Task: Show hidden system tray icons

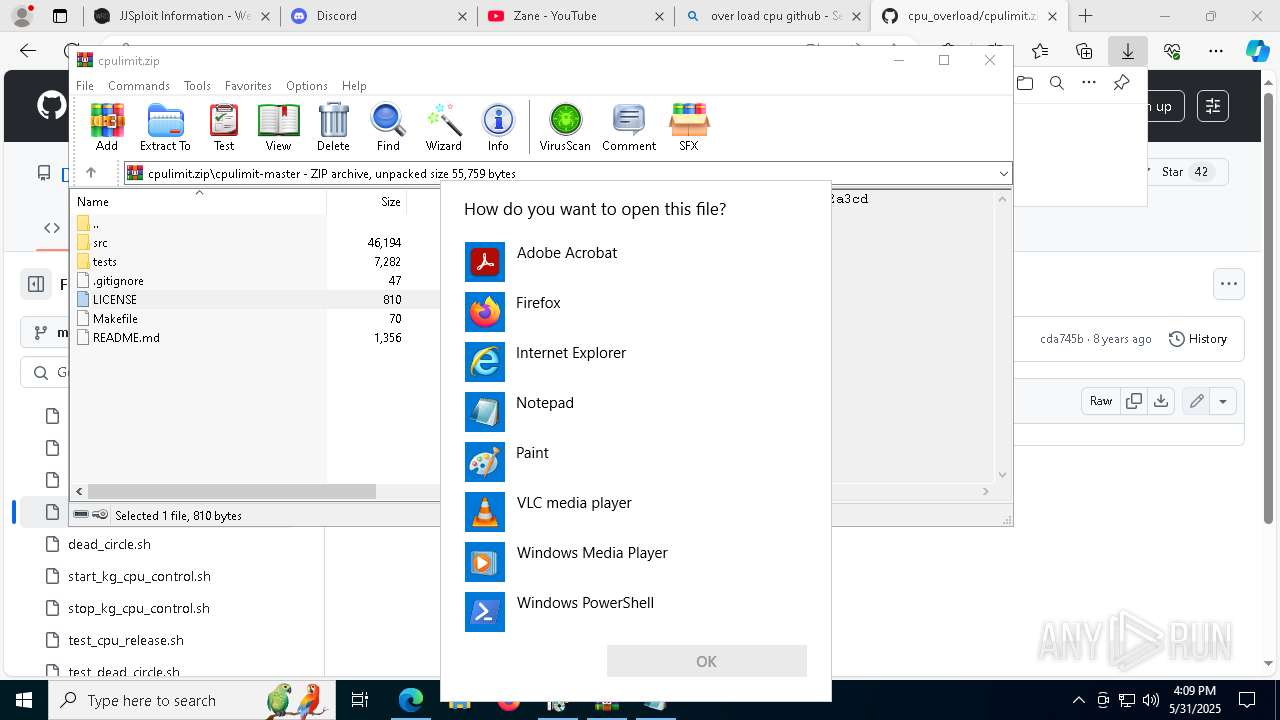Action: click(1078, 700)
